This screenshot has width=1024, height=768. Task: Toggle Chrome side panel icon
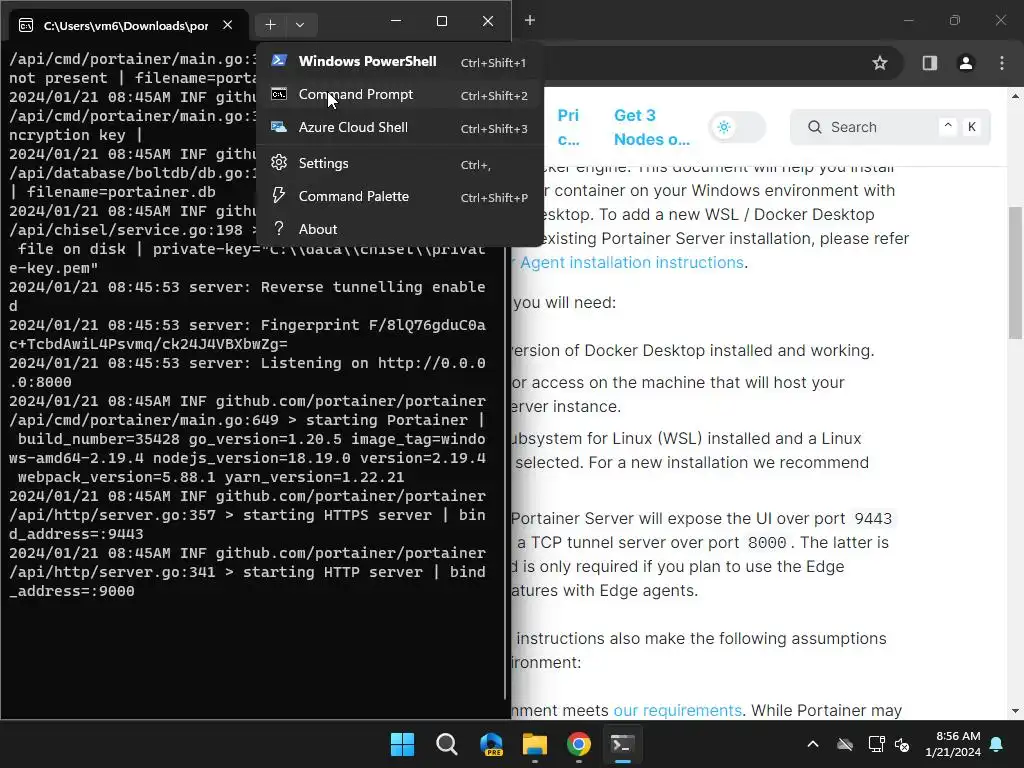pyautogui.click(x=929, y=63)
